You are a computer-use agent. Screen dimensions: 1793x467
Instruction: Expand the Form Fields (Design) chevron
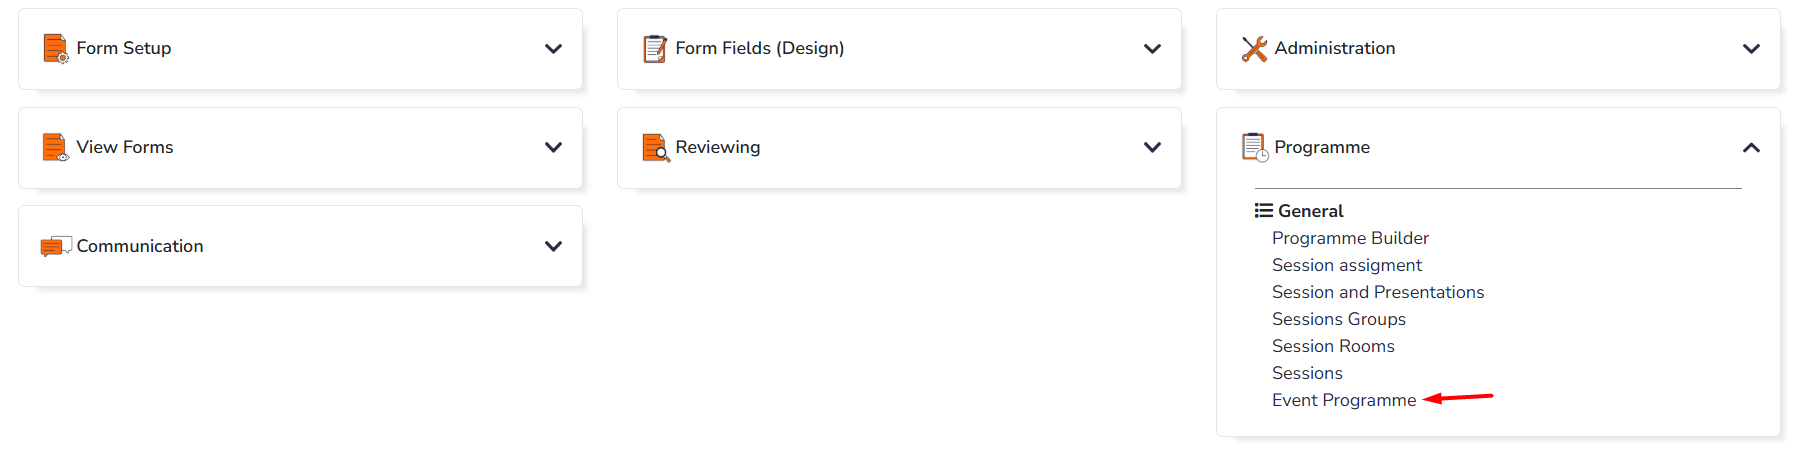[1152, 48]
